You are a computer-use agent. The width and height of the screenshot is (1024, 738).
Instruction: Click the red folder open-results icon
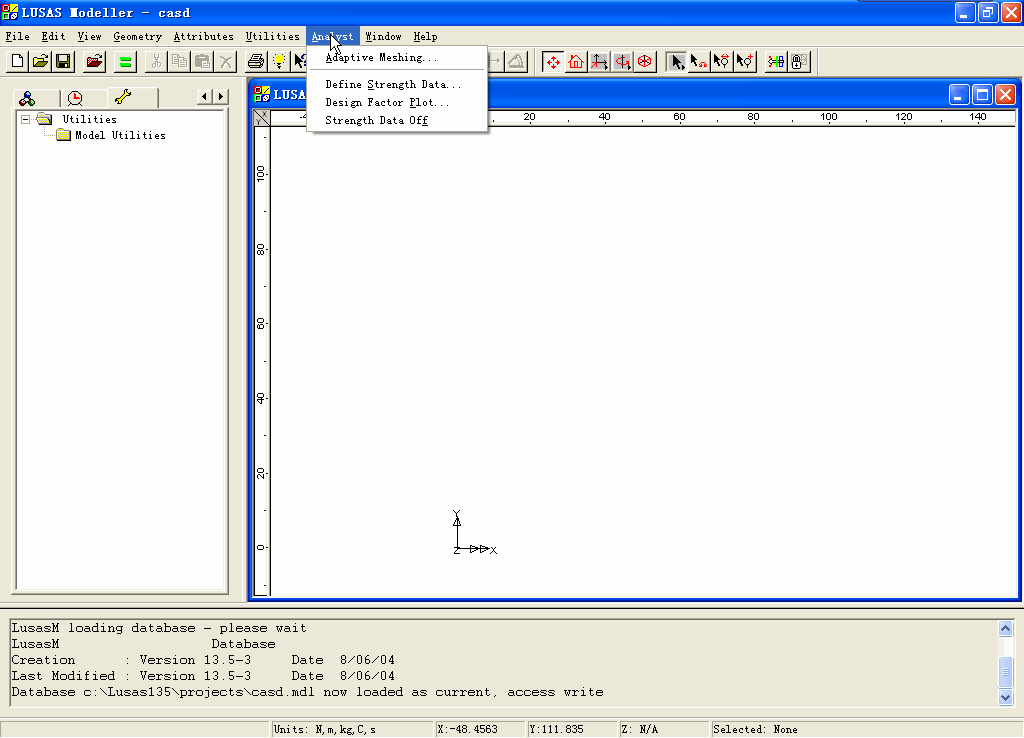click(x=95, y=62)
